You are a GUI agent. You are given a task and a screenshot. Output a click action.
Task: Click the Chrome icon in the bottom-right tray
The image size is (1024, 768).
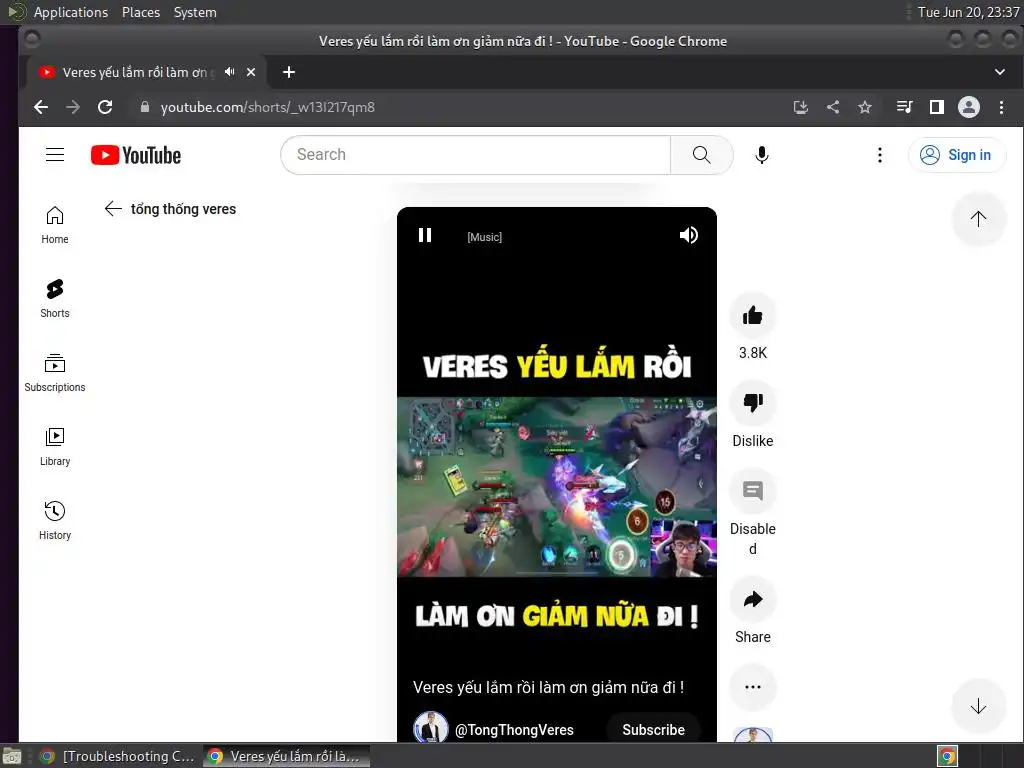coord(947,756)
